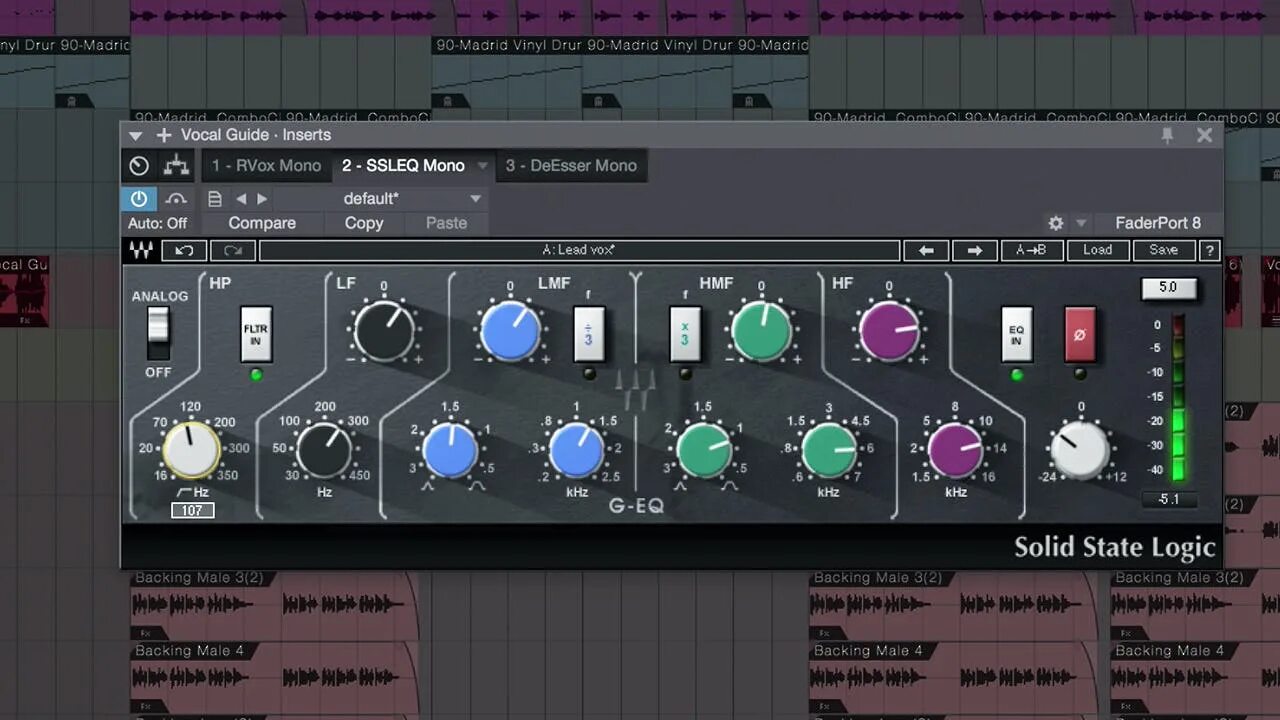This screenshot has height=720, width=1280.
Task: Open the routing sidechain icon
Action: pos(177,166)
